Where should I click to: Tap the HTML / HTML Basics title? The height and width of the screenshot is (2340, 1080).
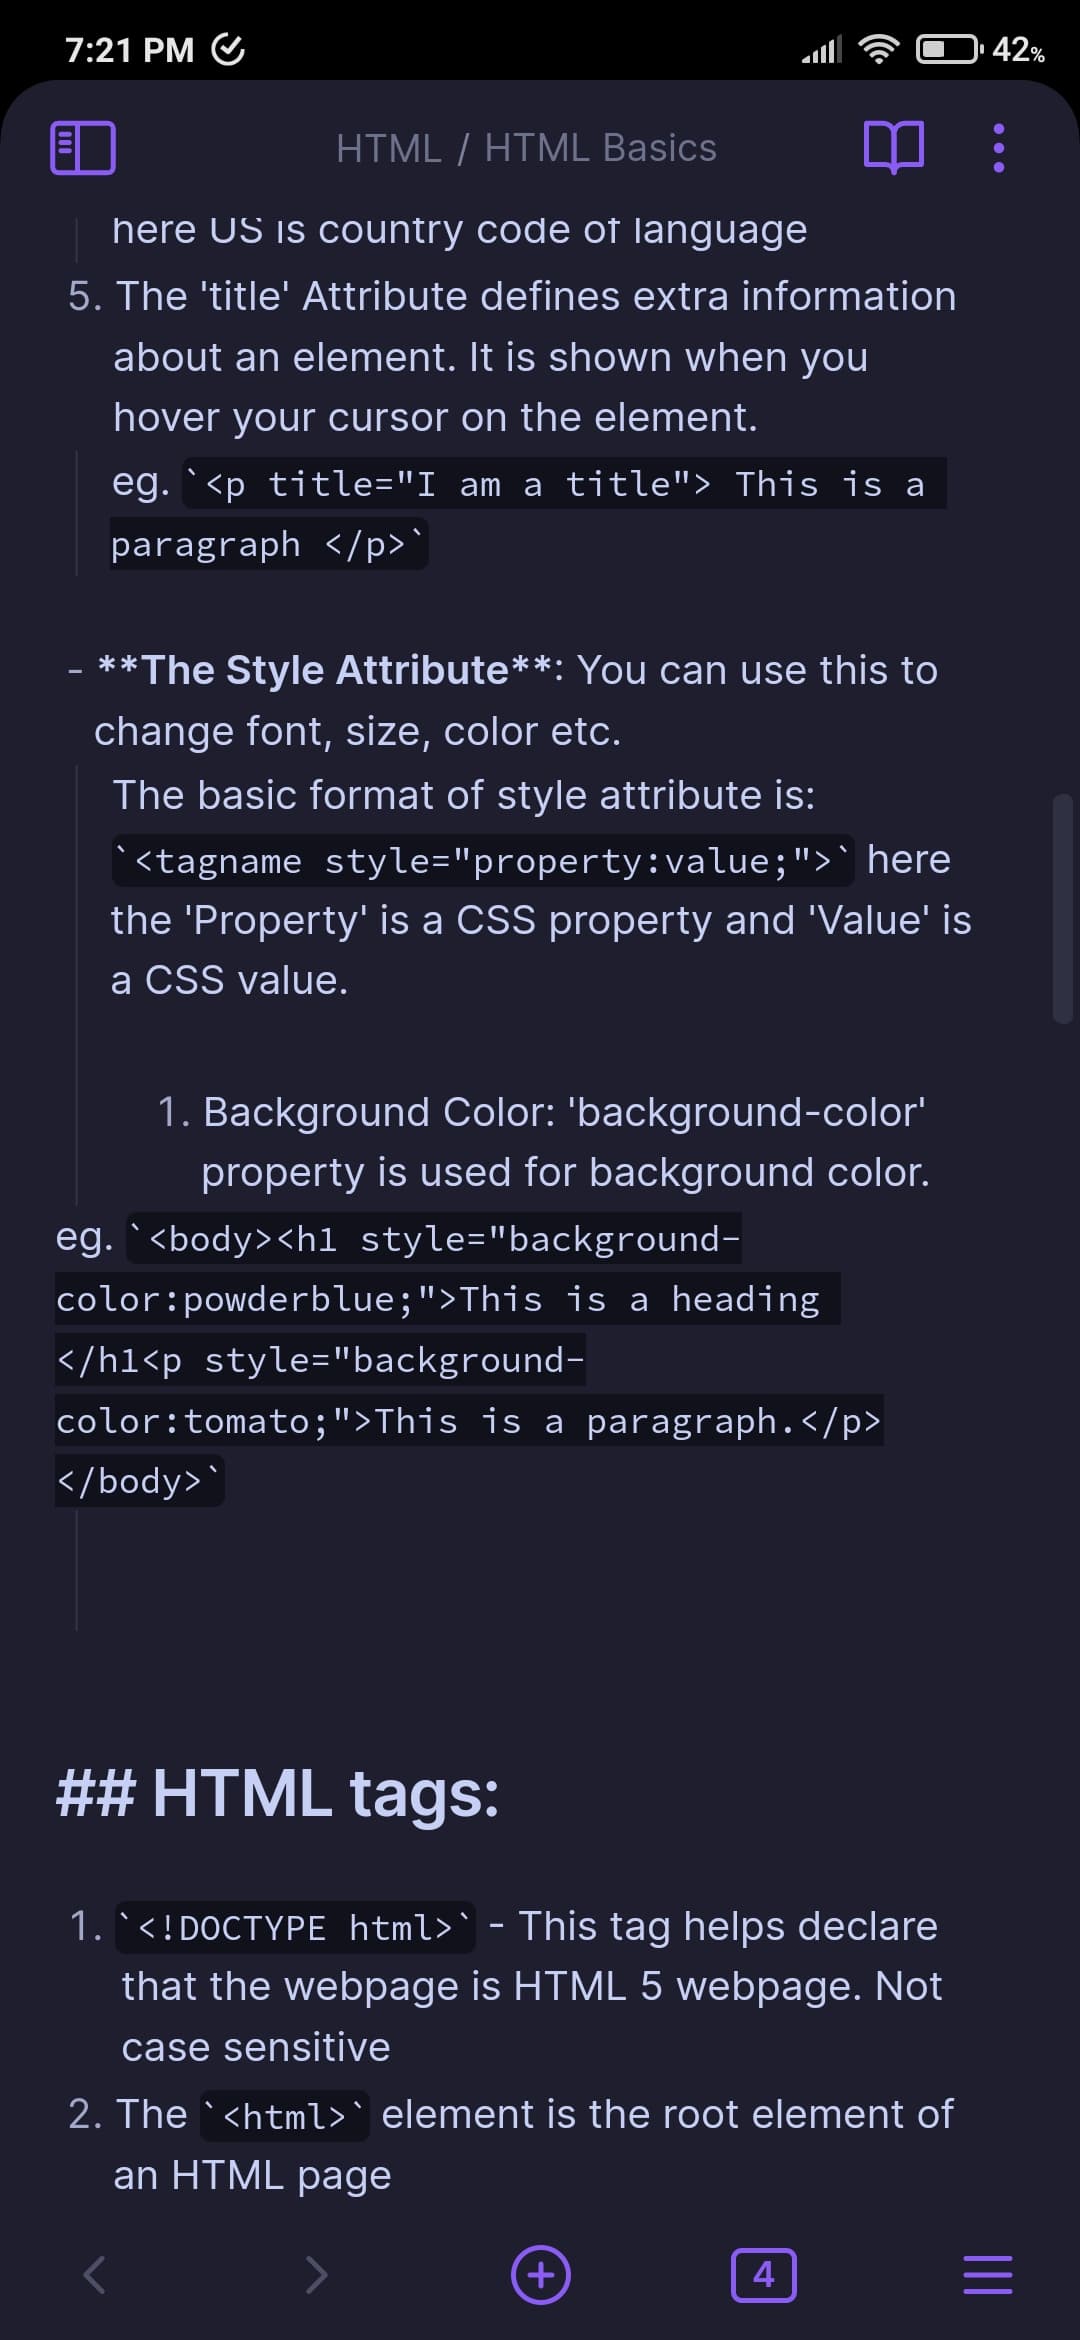click(x=526, y=148)
